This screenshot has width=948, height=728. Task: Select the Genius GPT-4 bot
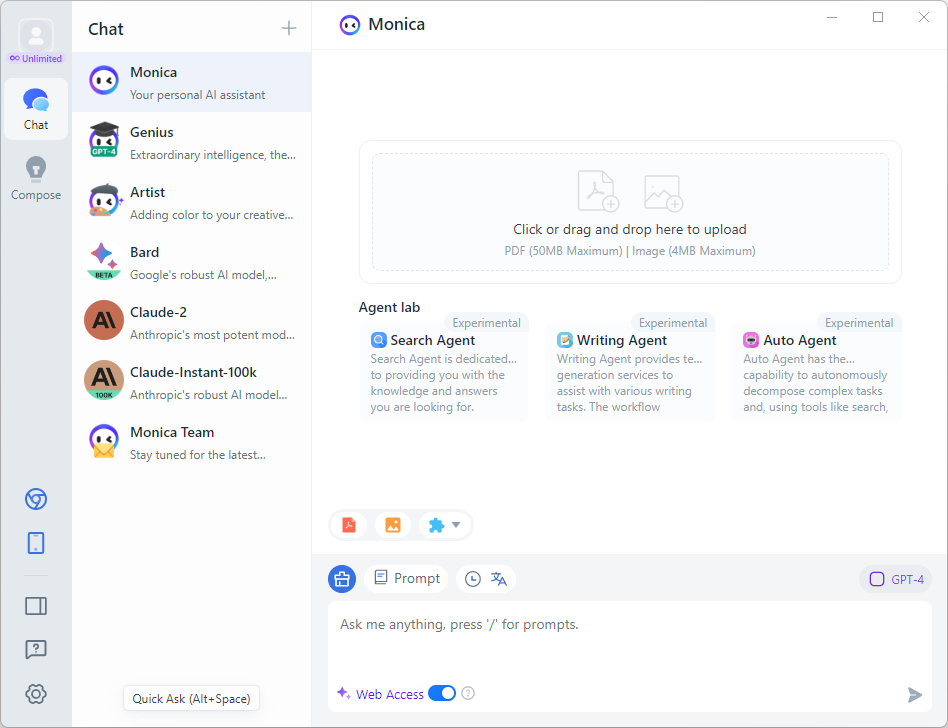[x=192, y=142]
